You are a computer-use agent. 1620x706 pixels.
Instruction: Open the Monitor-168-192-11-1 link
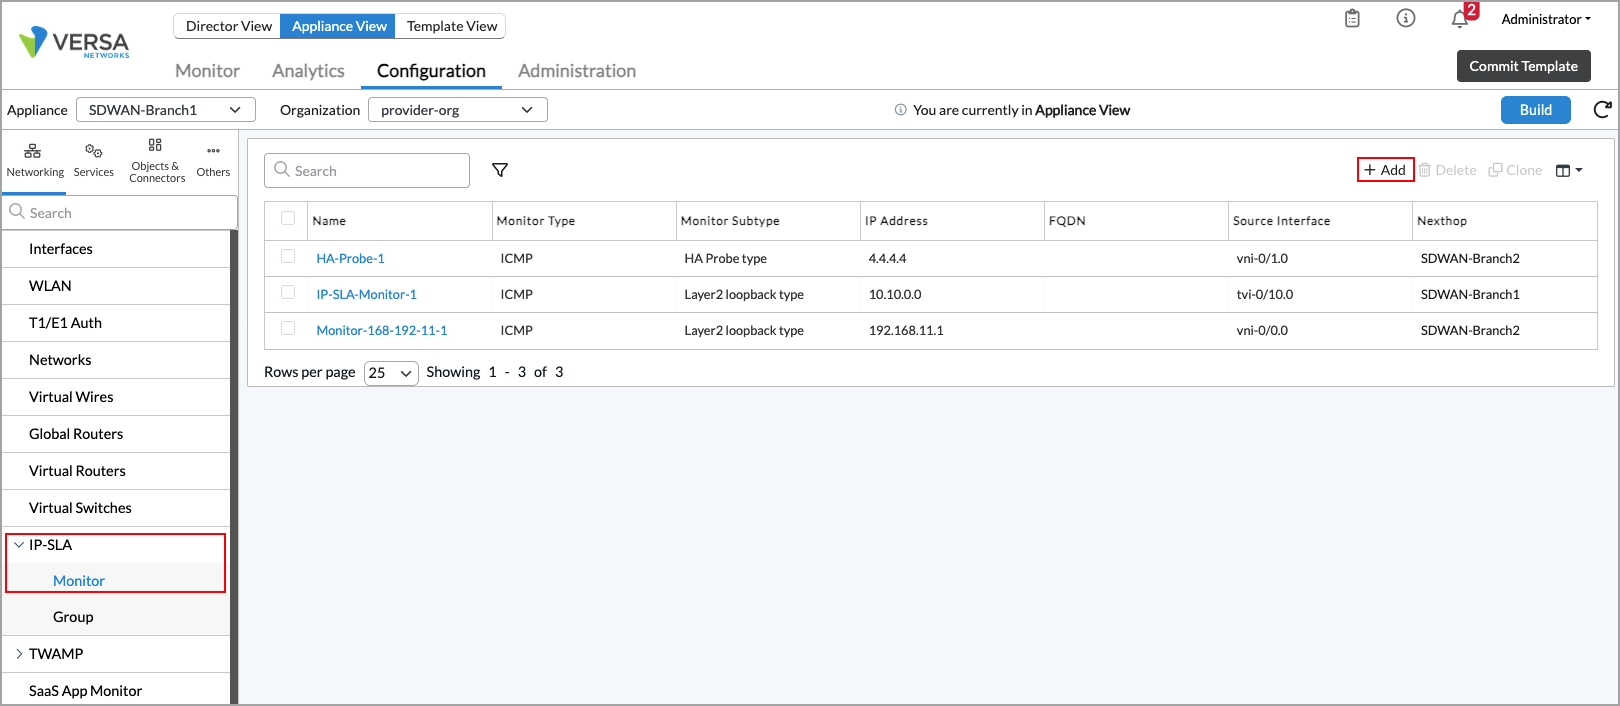(x=381, y=330)
